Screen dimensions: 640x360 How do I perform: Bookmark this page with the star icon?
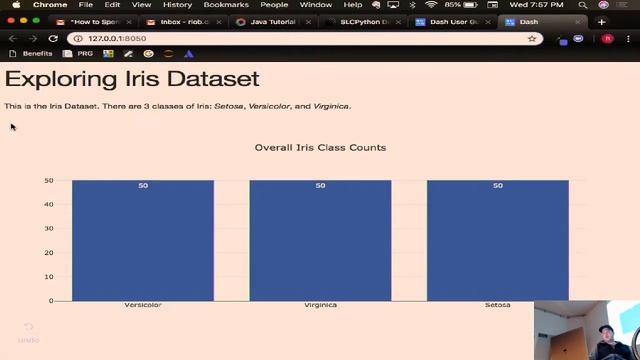pyautogui.click(x=531, y=38)
